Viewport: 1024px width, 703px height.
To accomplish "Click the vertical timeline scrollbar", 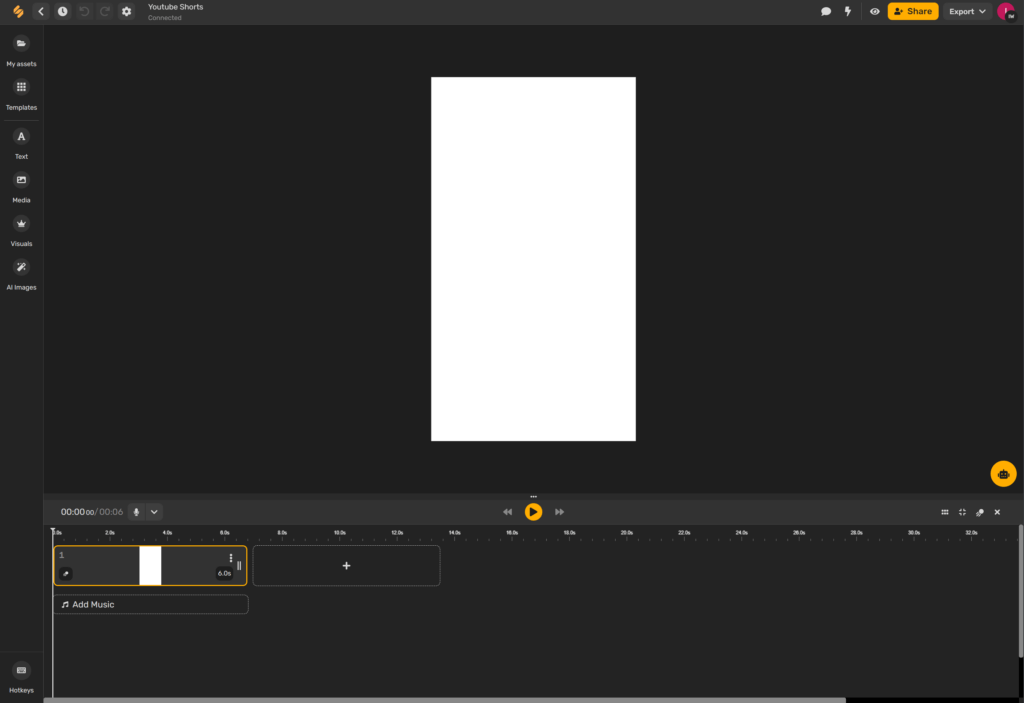I will [1021, 591].
